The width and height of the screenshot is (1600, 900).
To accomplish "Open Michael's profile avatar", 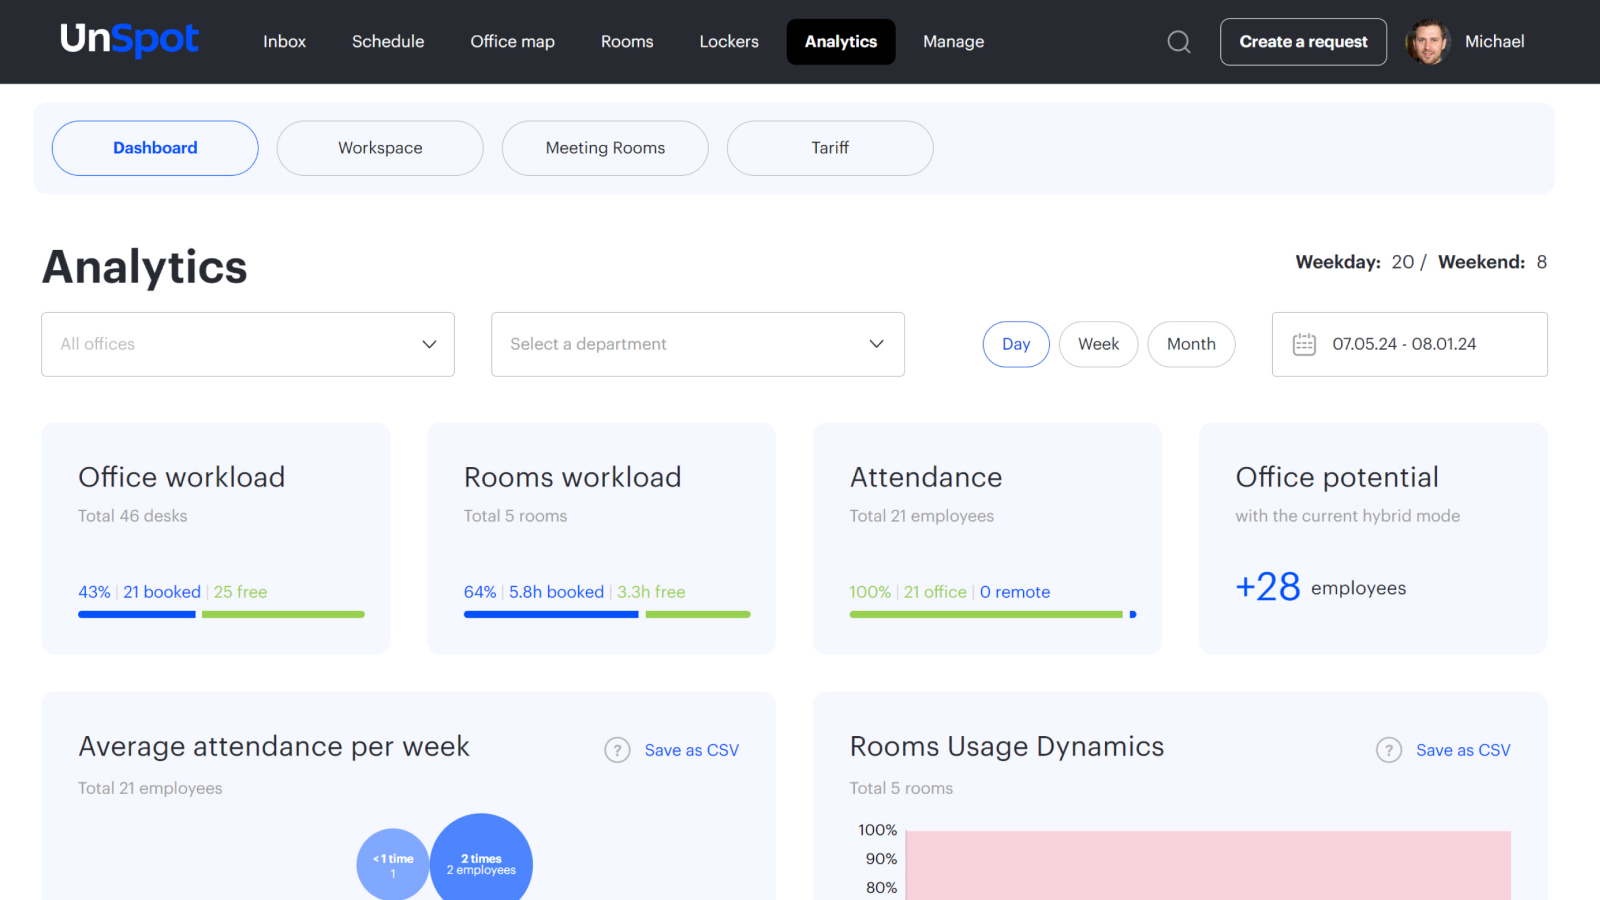I will coord(1427,41).
